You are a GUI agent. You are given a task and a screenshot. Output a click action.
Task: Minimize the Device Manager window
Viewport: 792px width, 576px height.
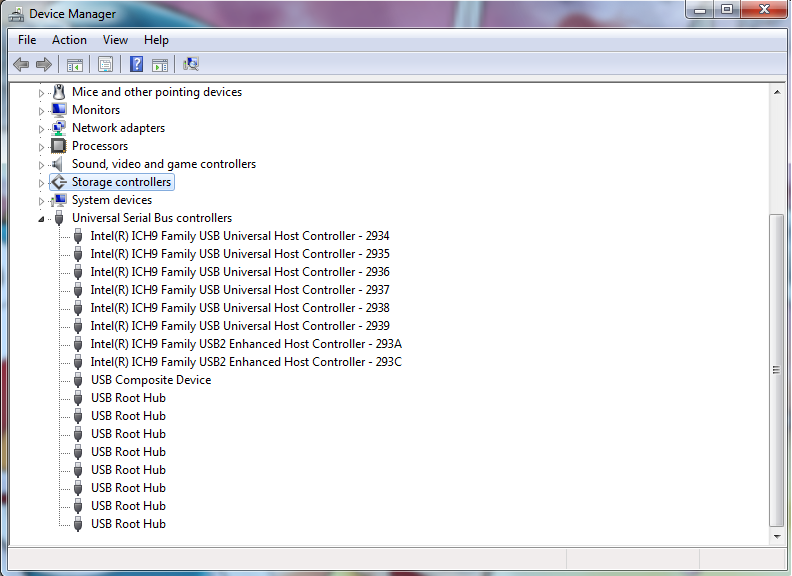700,10
